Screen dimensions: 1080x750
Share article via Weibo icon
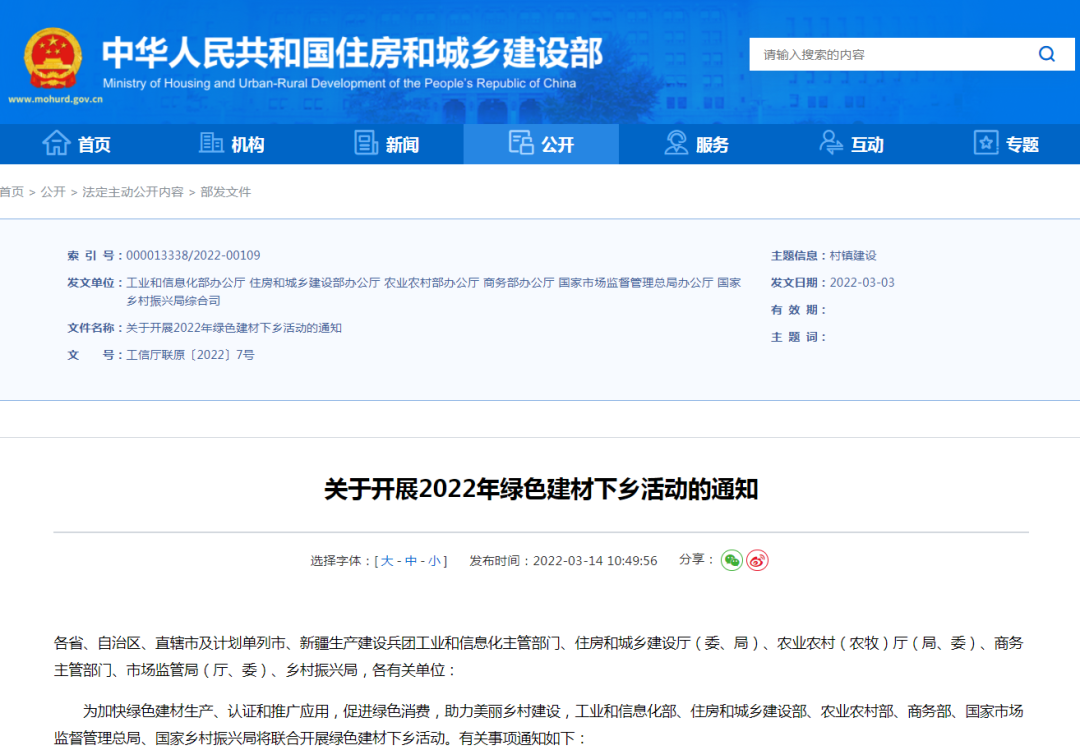click(758, 560)
